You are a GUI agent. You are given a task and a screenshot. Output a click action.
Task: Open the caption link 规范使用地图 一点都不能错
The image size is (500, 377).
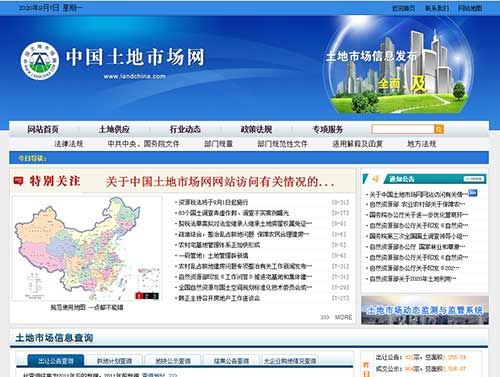click(x=87, y=307)
